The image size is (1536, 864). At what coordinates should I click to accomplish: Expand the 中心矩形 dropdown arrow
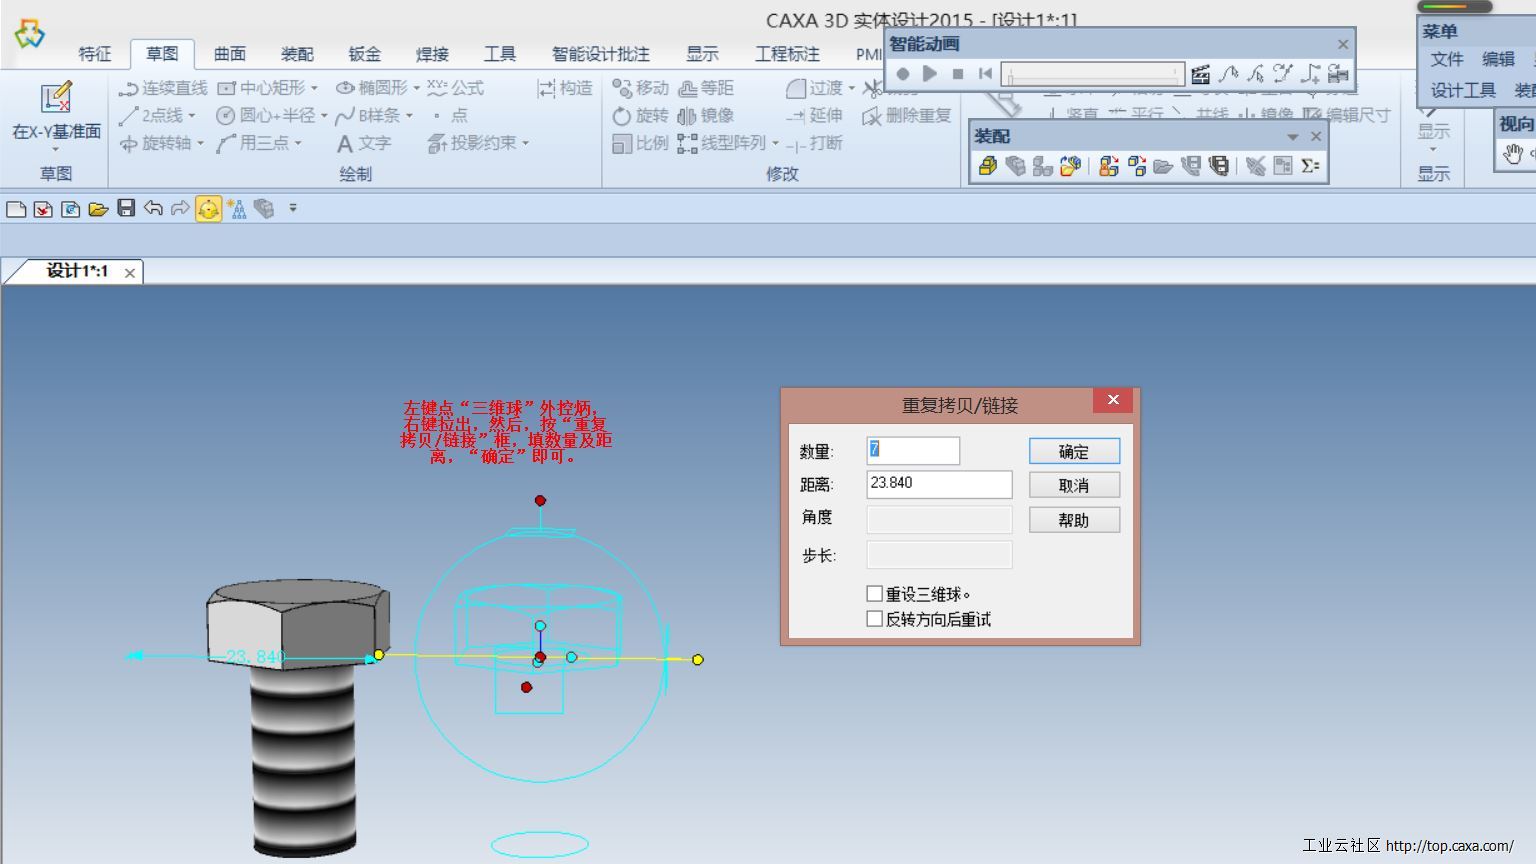pos(314,88)
